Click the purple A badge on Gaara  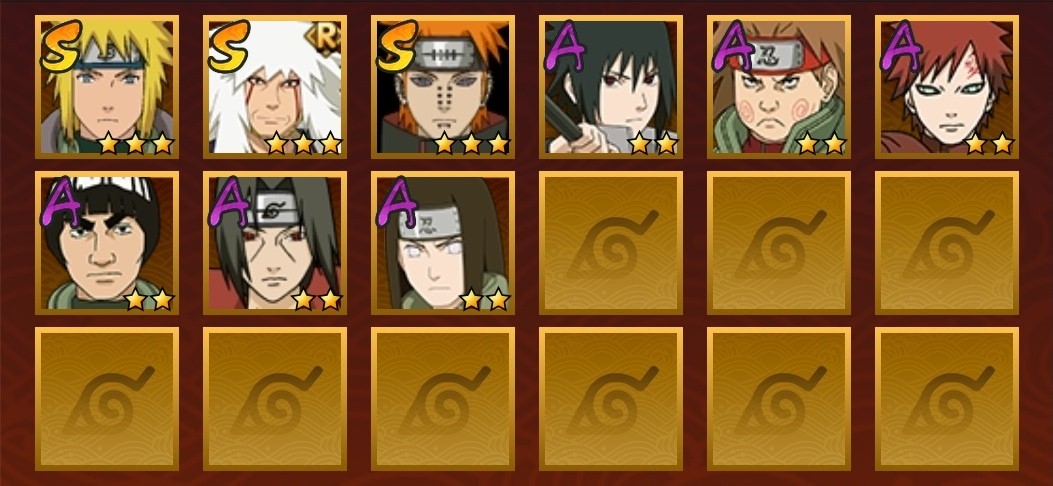(901, 46)
